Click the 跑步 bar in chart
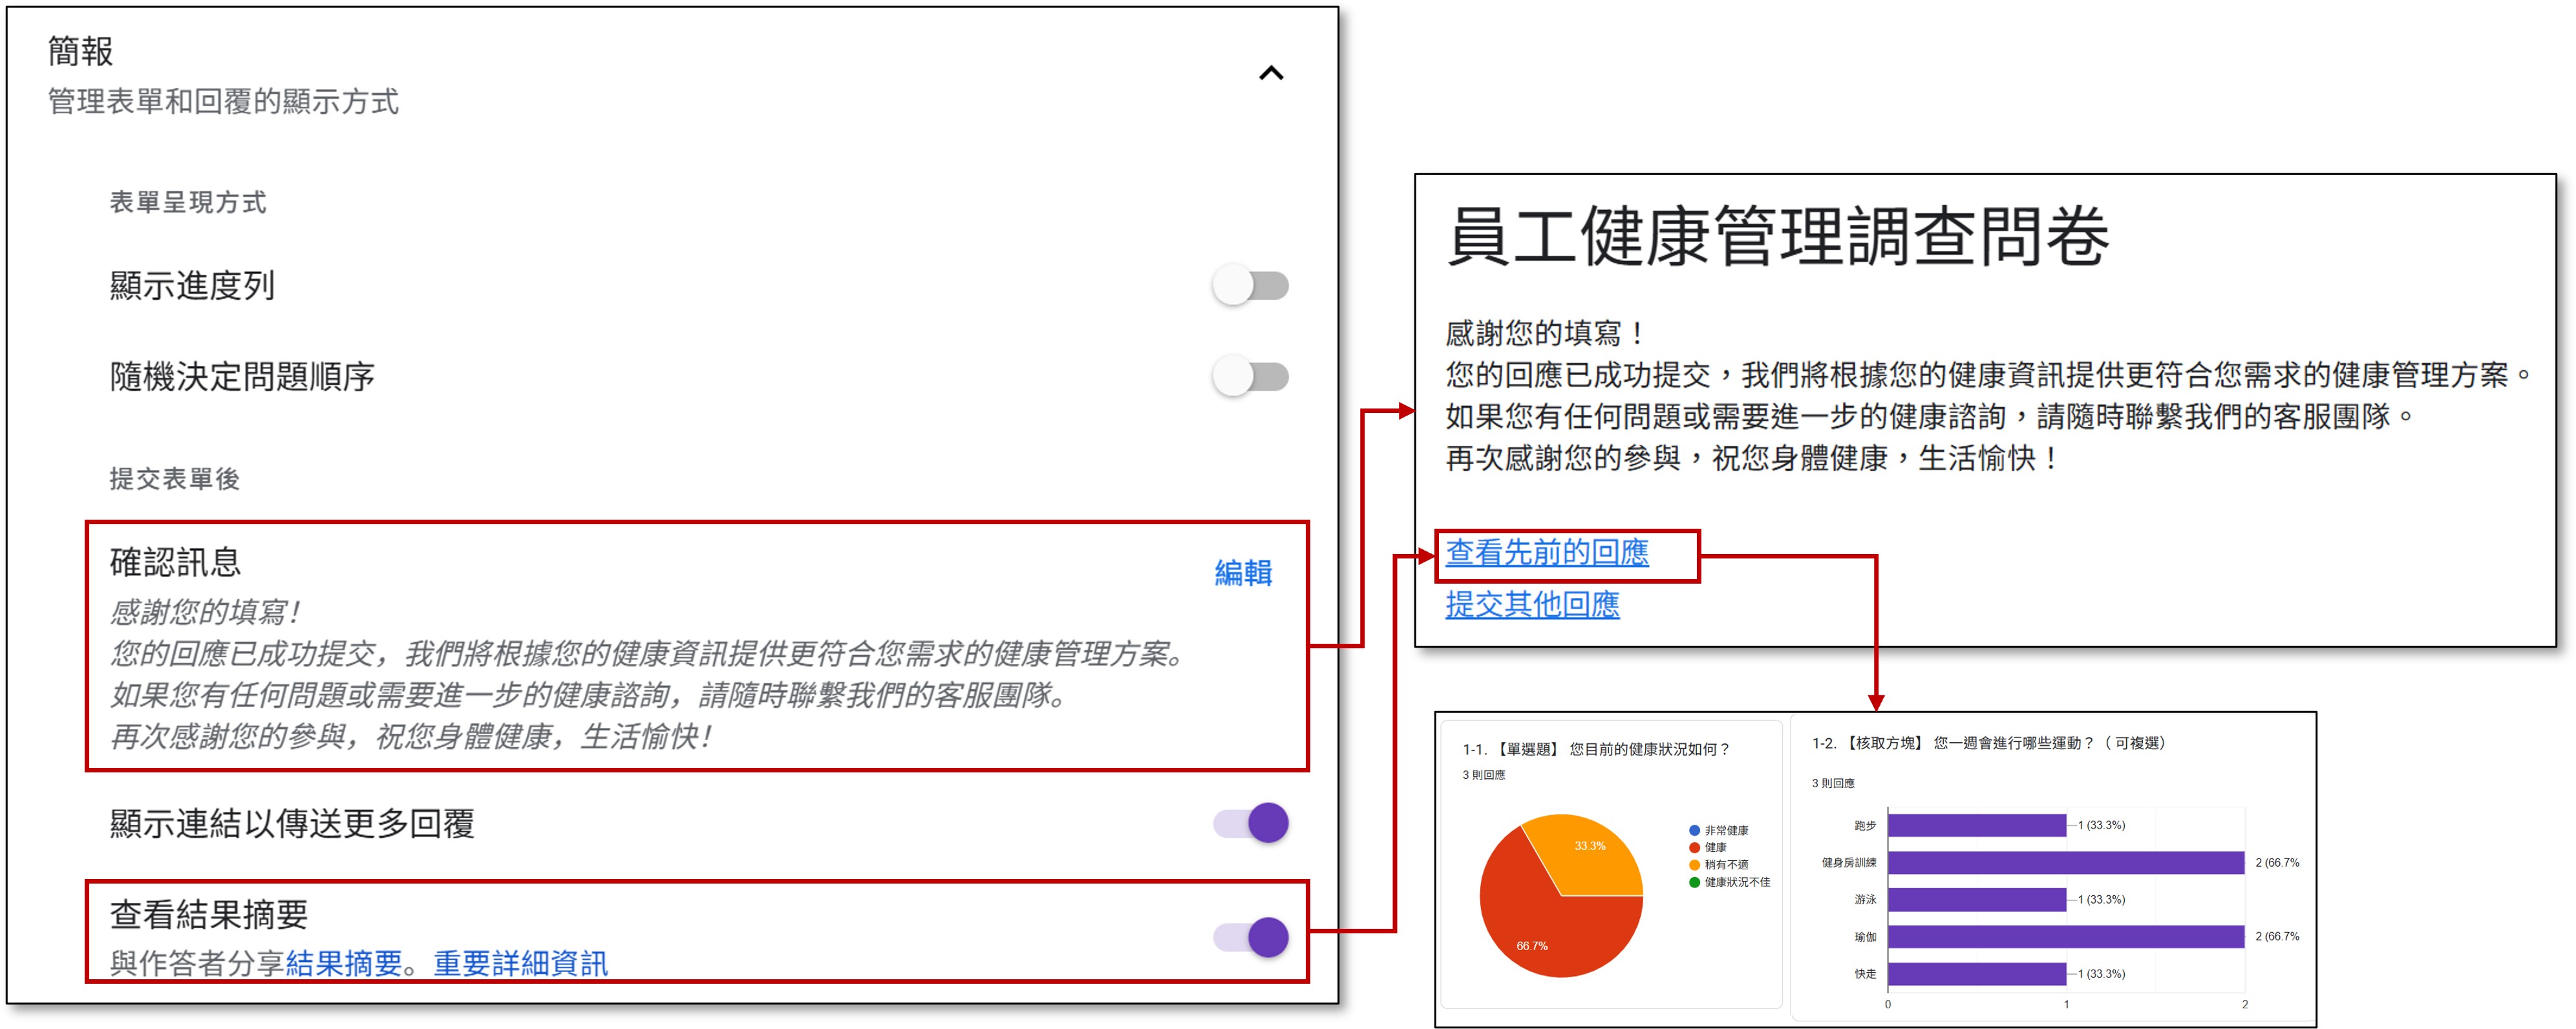Screen dimensions: 2576x1029 click(x=1975, y=825)
